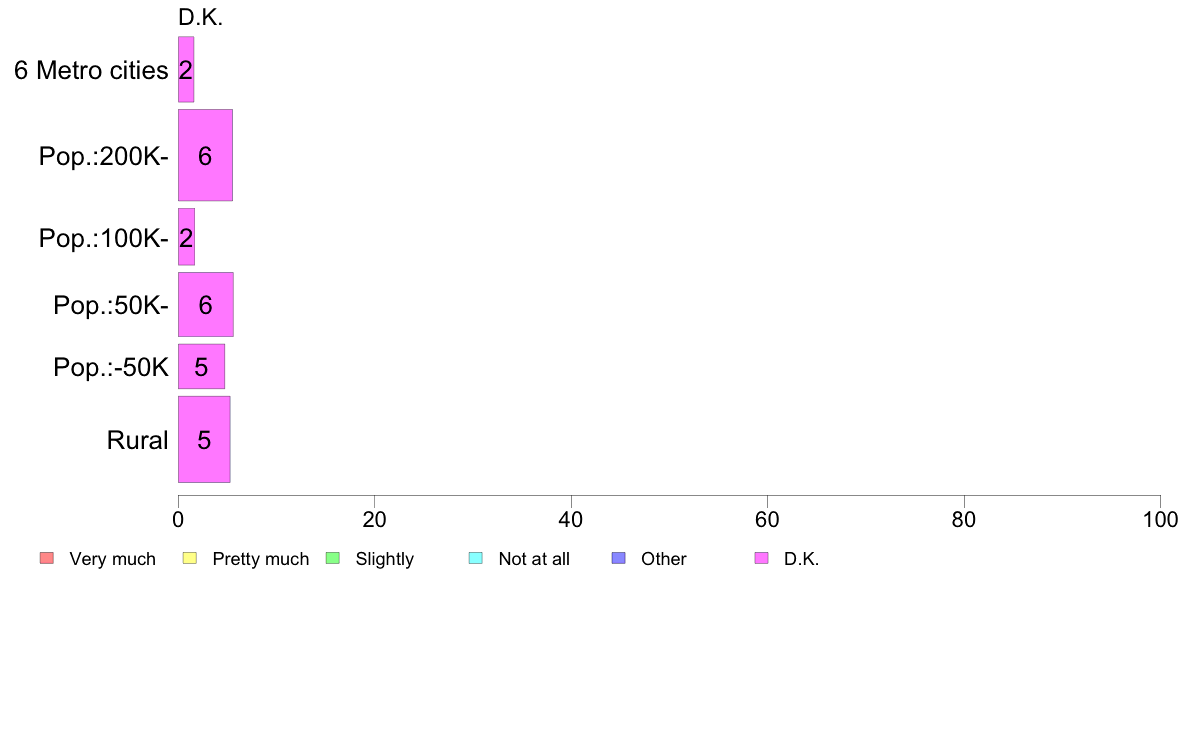Image resolution: width=1188 pixels, height=736 pixels.
Task: Select the Pop.:-50K bar showing 5
Action: pyautogui.click(x=202, y=367)
